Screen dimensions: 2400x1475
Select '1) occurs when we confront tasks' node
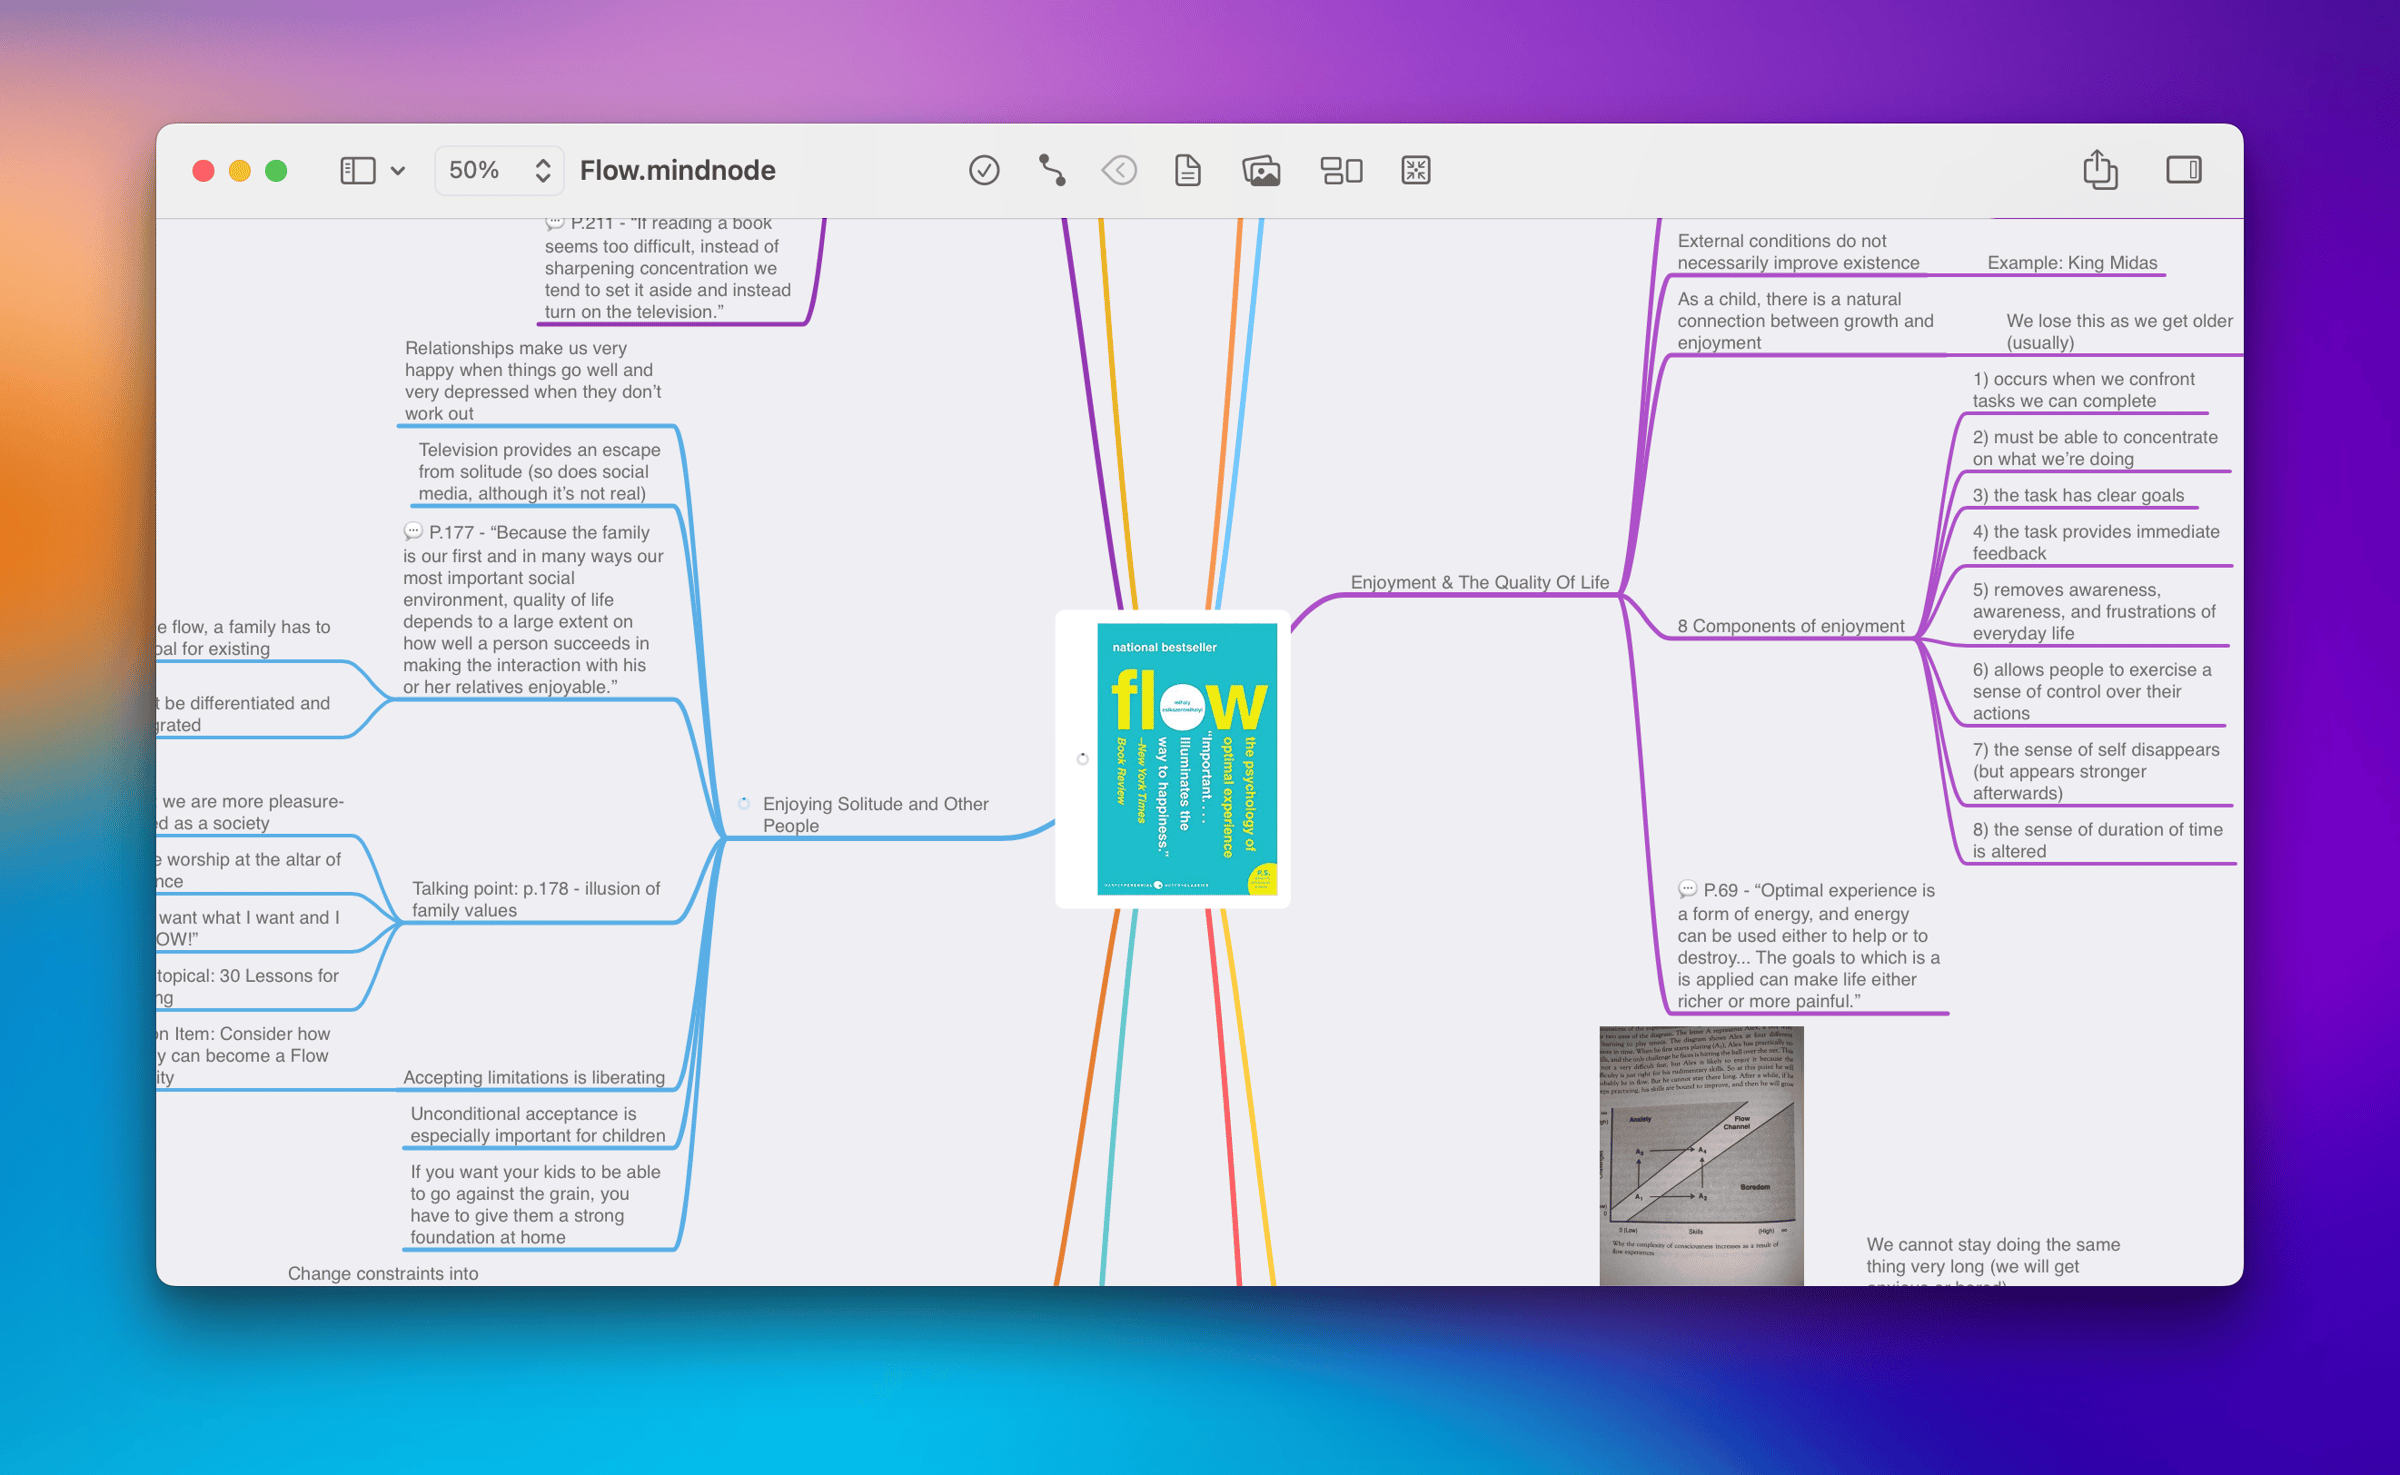coord(2083,390)
